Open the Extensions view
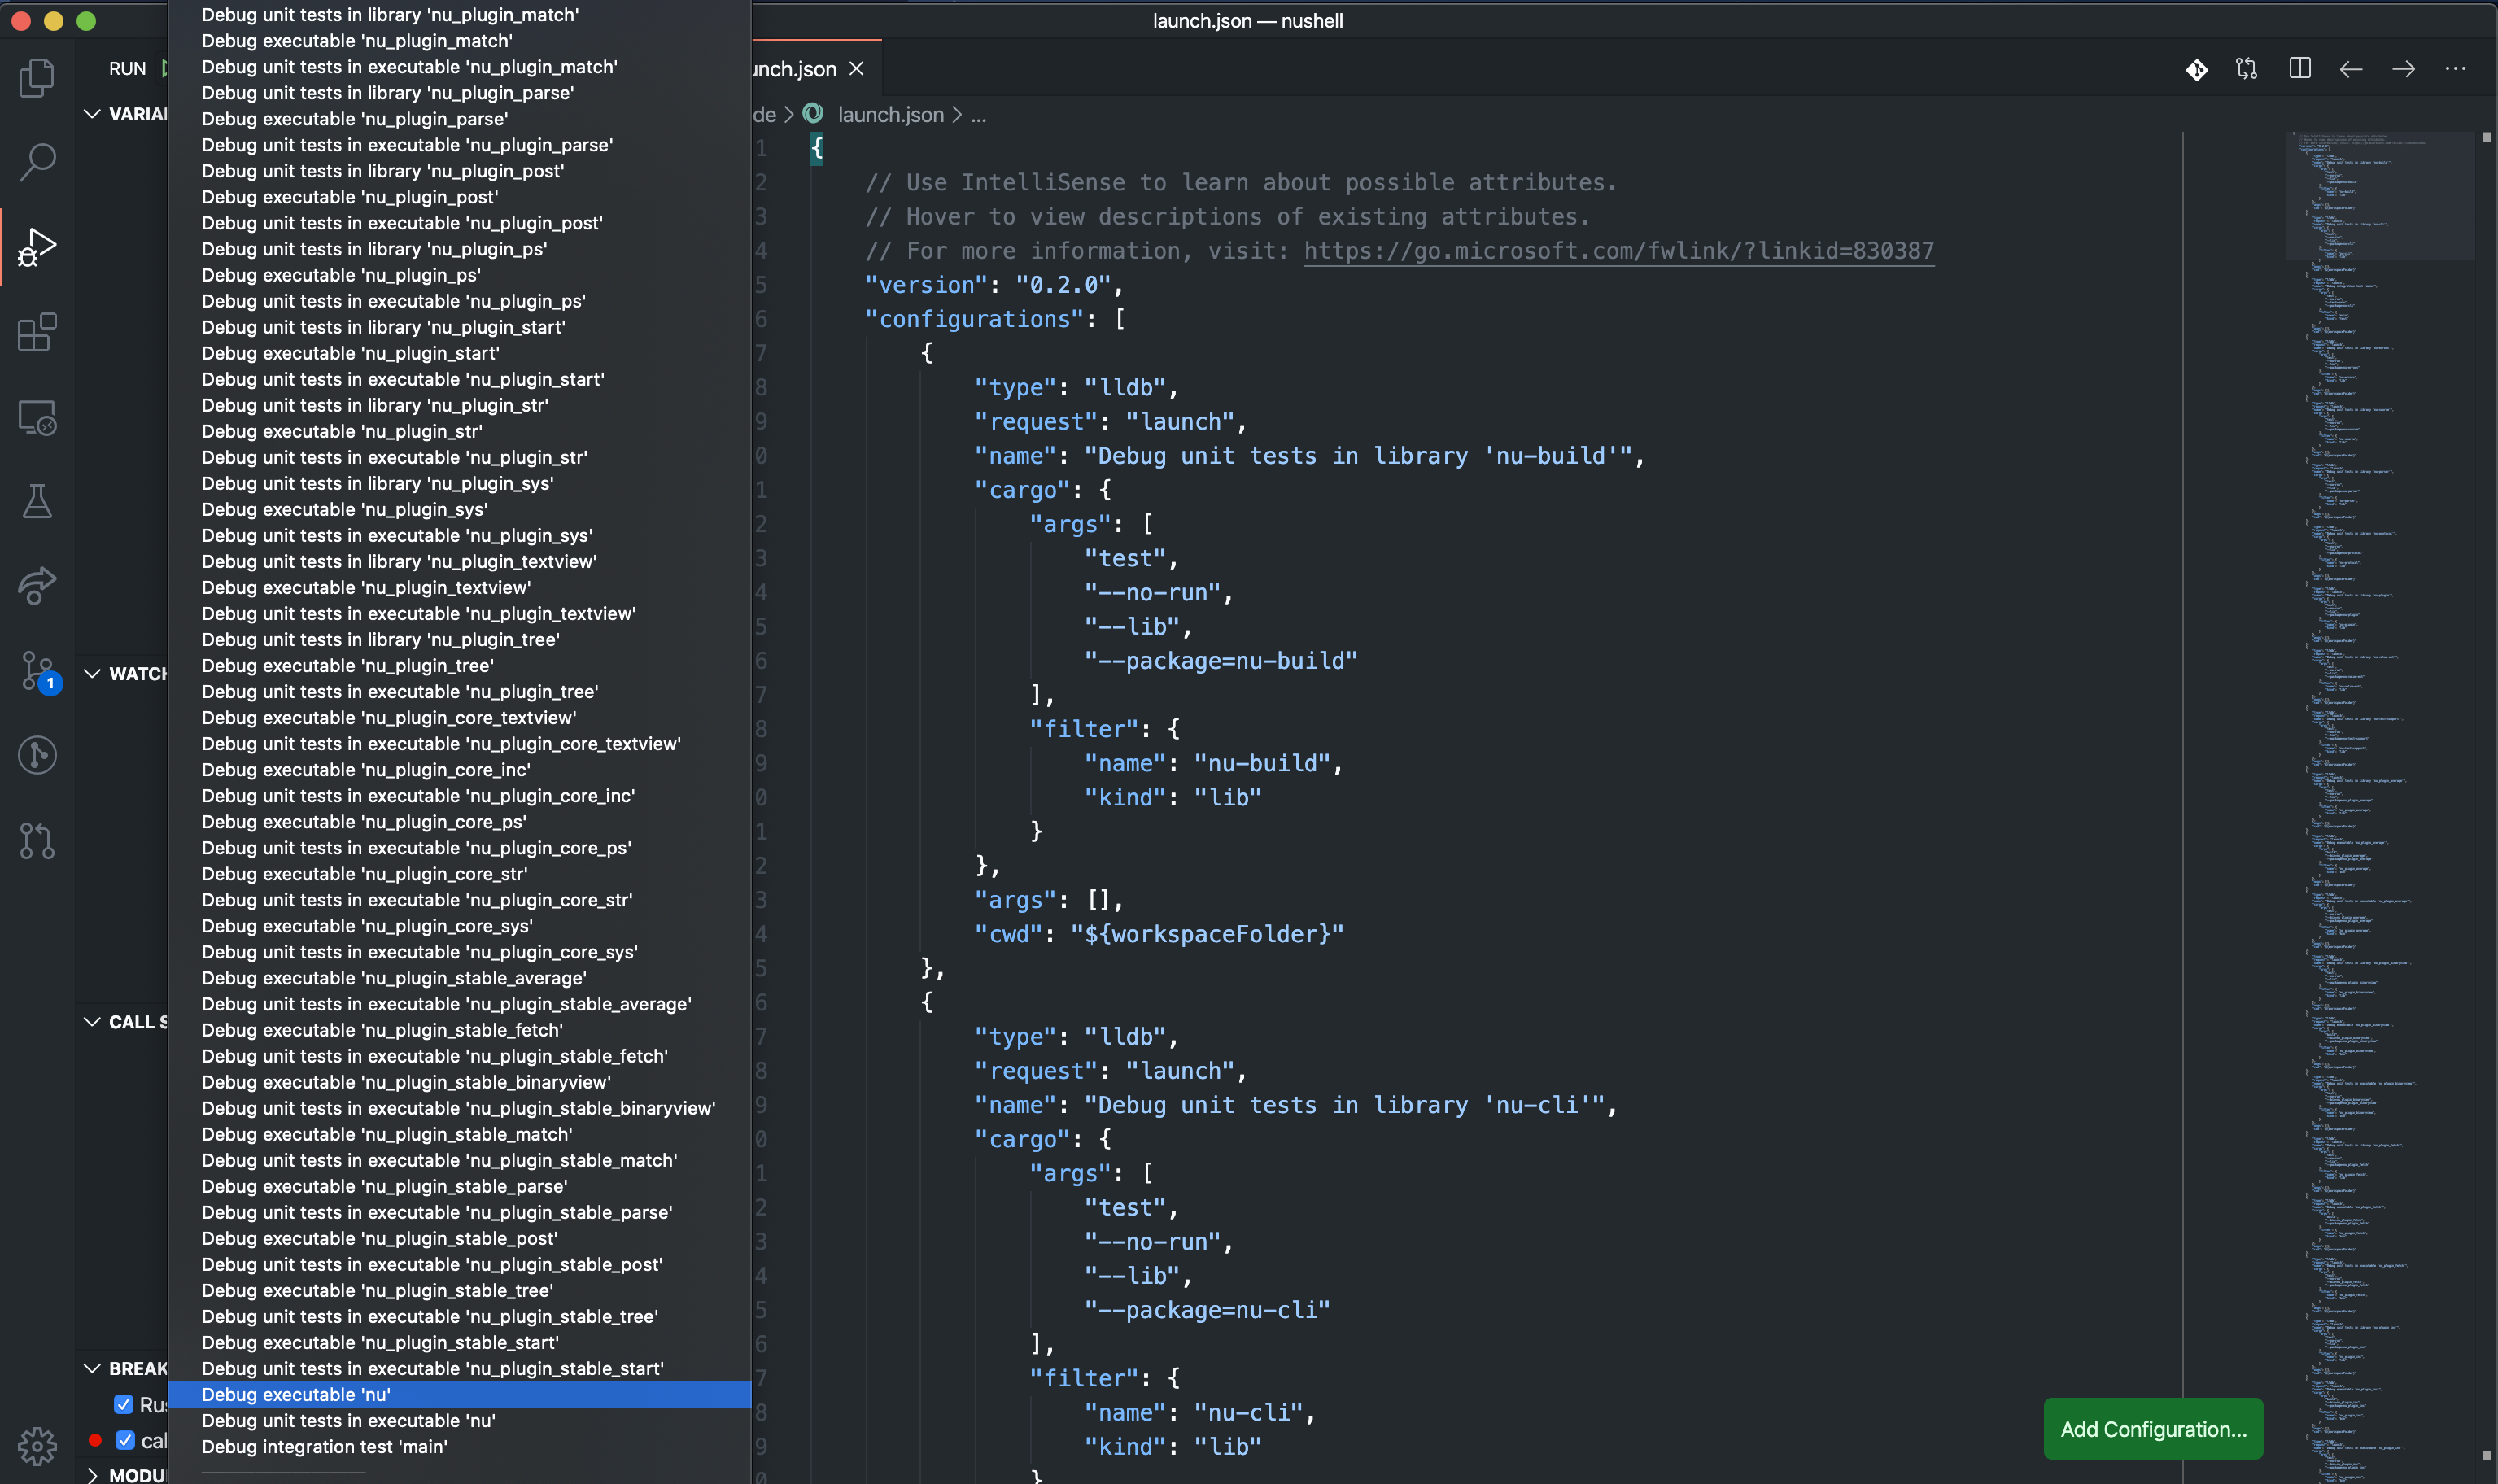The height and width of the screenshot is (1484, 2498). tap(37, 332)
